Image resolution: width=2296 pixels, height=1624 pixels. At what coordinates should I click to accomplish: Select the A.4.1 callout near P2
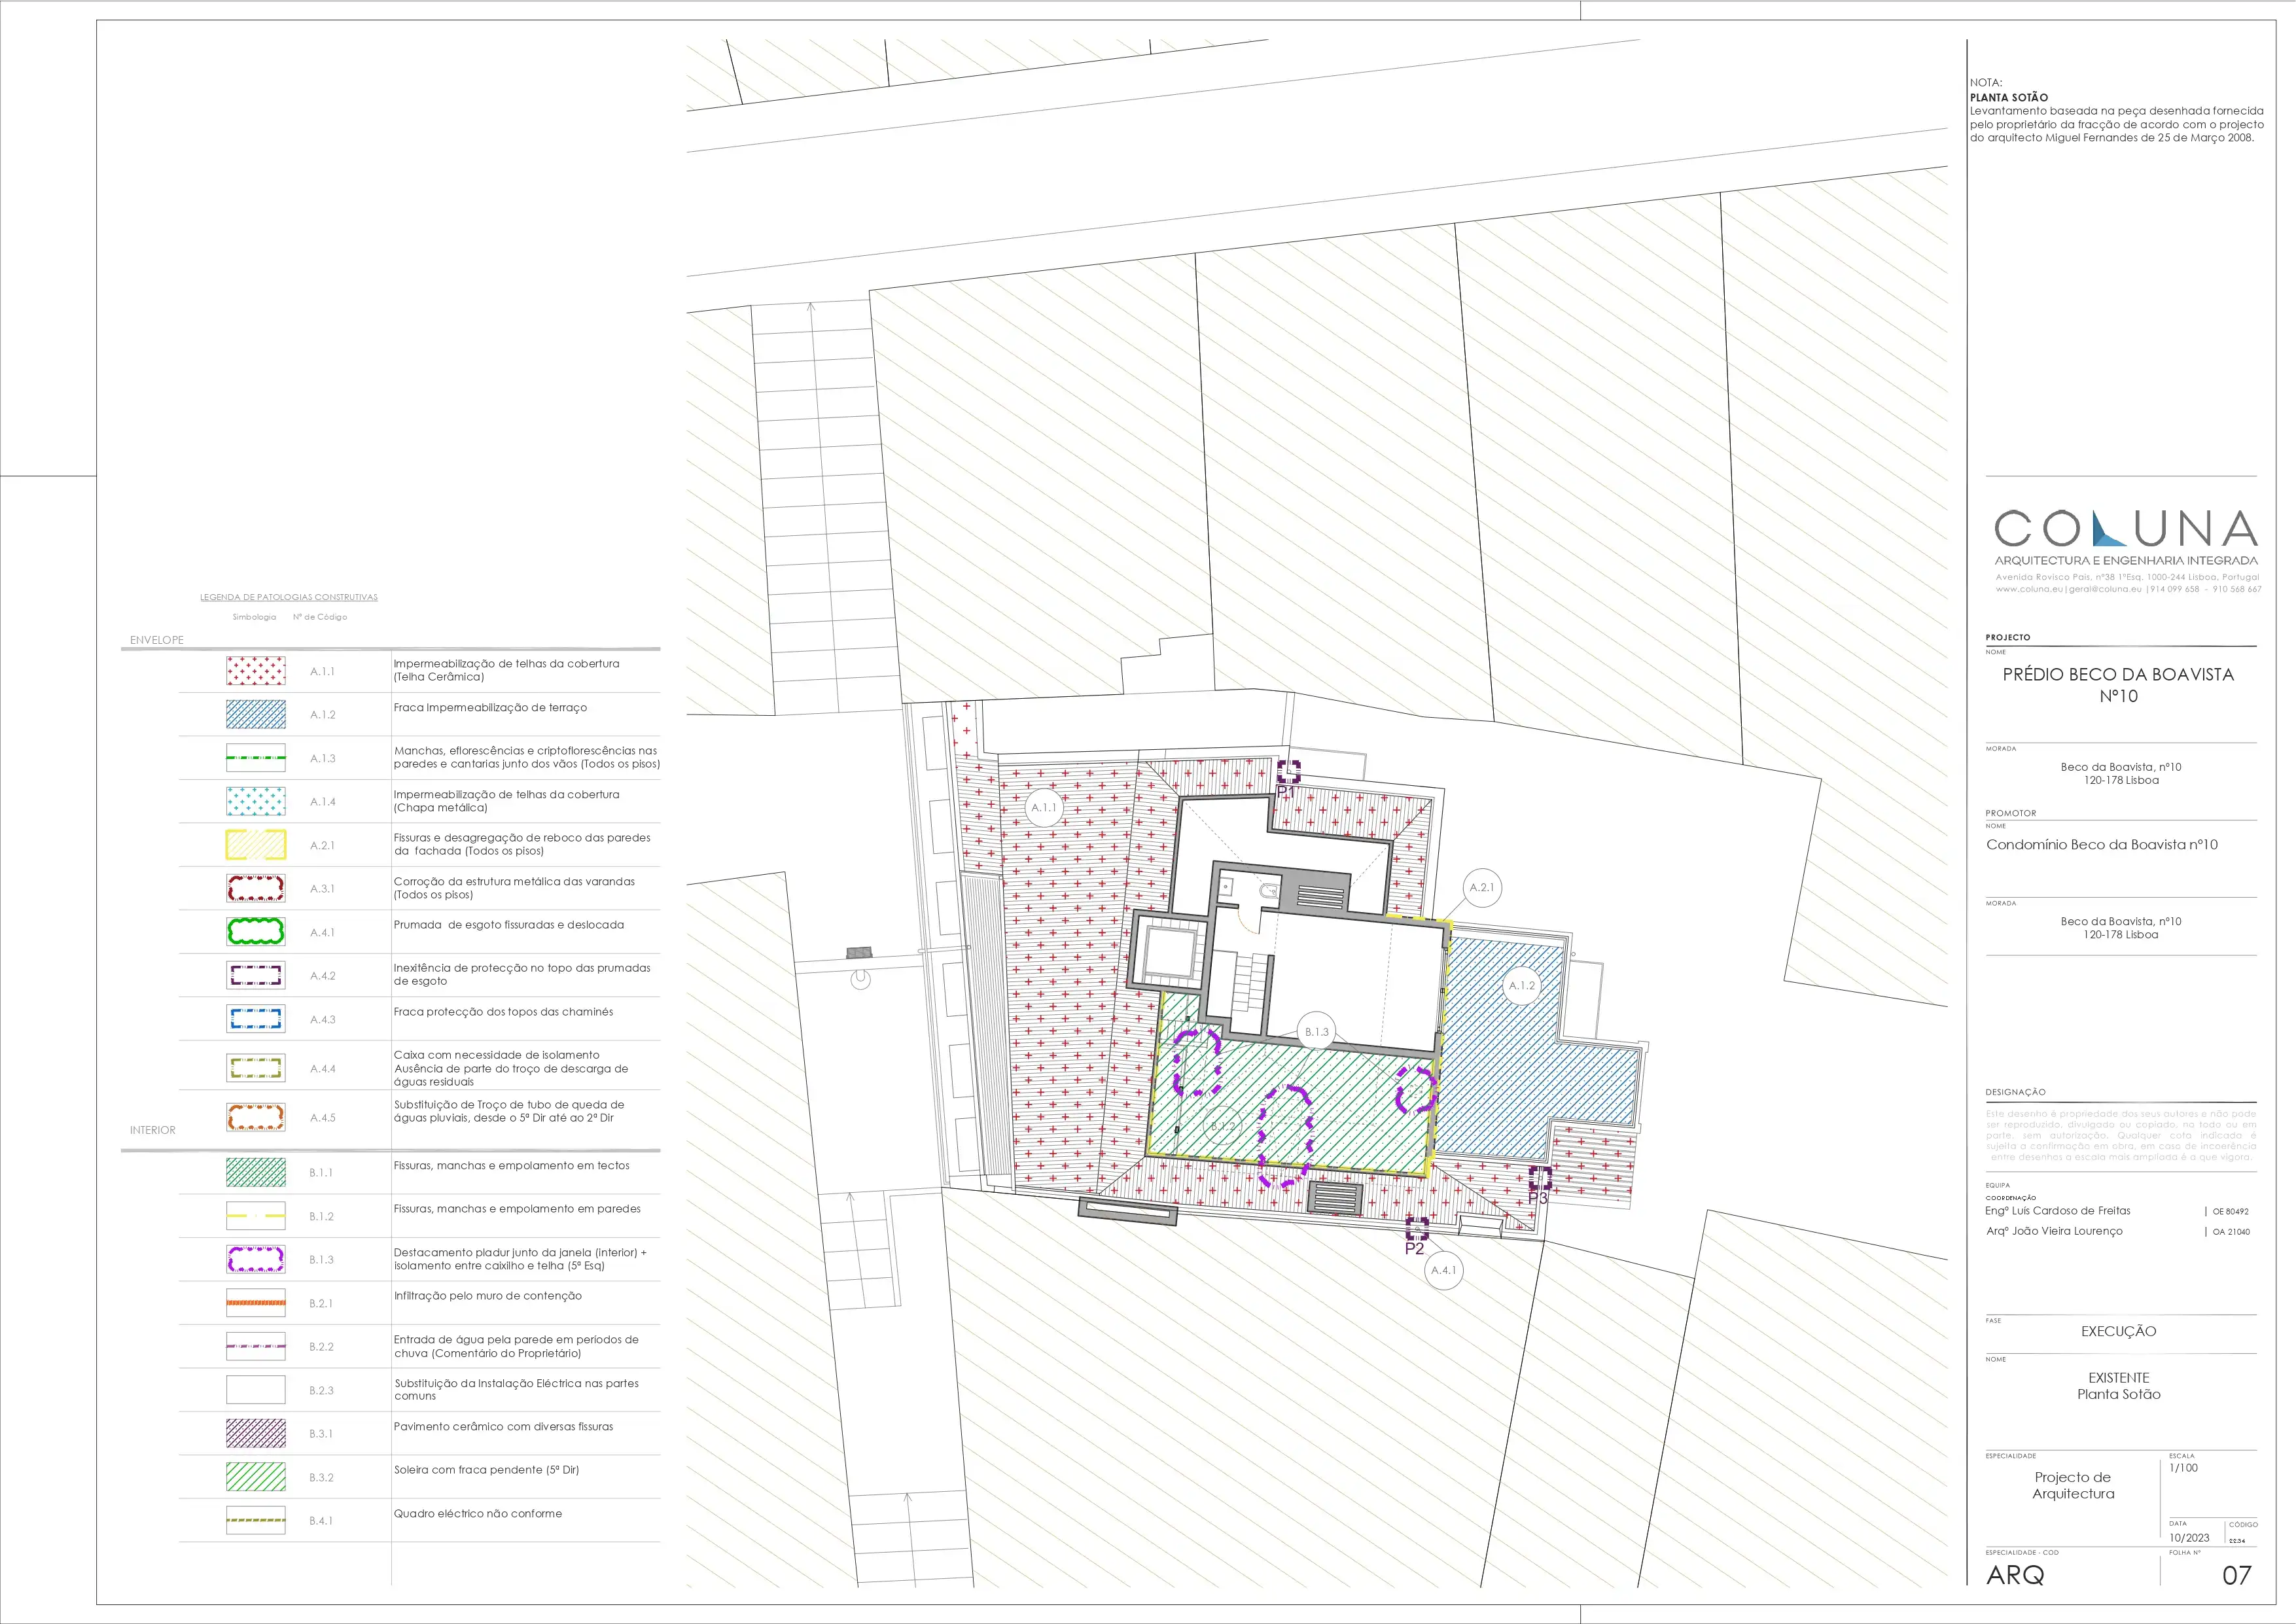[1444, 1270]
